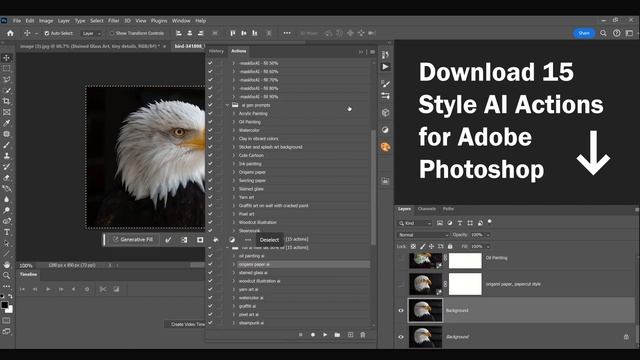Split clip with scissors icon in Timeline

[102, 289]
